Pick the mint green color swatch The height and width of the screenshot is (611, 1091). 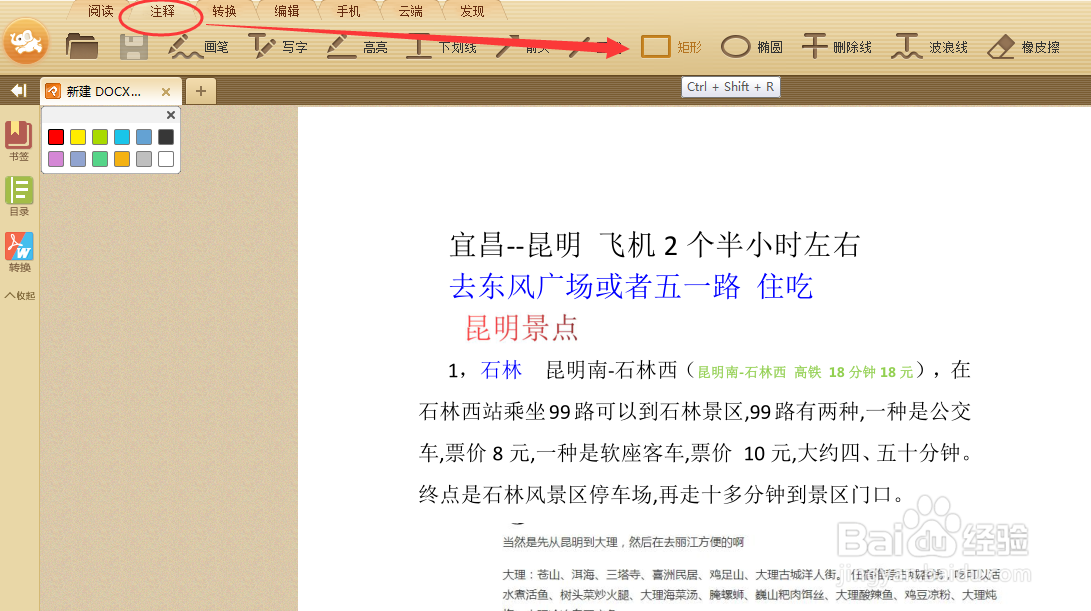(100, 159)
